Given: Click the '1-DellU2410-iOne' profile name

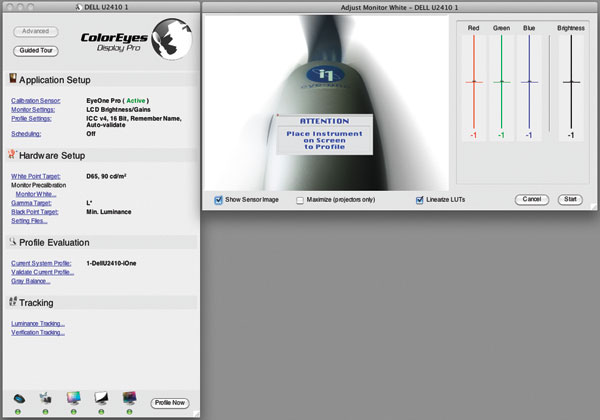Looking at the screenshot, I should point(111,264).
